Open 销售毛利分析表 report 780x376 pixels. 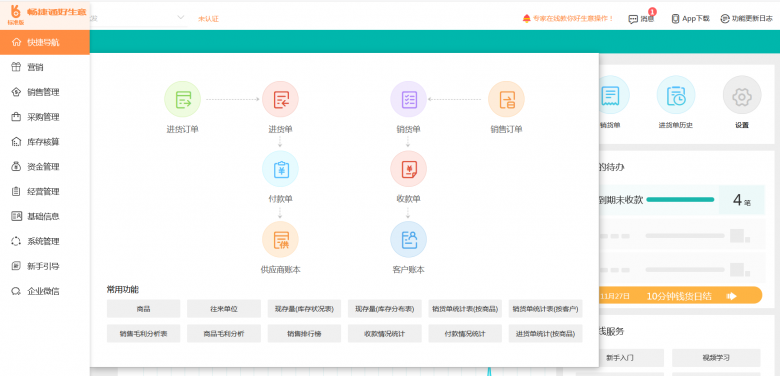[x=143, y=334]
